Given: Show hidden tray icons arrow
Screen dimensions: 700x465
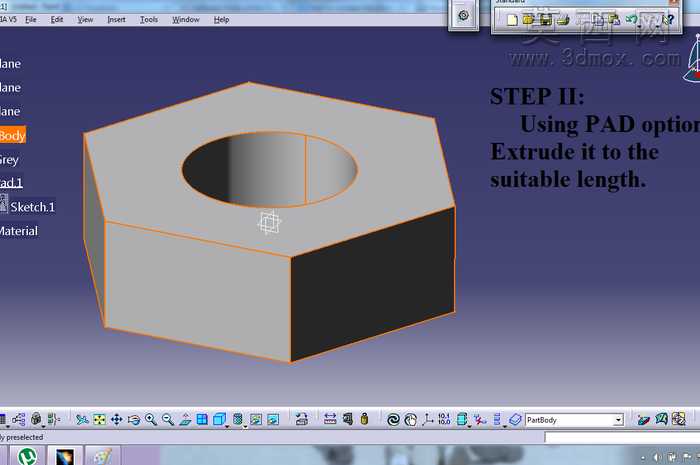Looking at the screenshot, I should pos(643,458).
